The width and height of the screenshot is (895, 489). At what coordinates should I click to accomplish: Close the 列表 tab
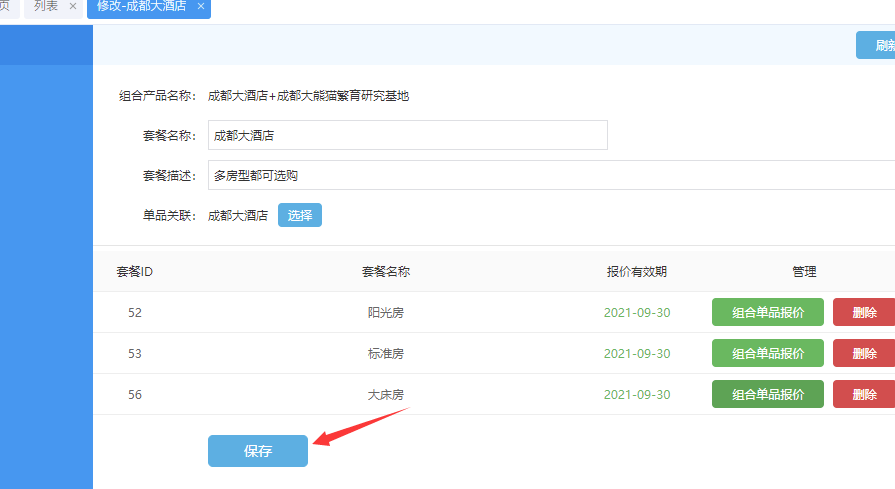73,6
